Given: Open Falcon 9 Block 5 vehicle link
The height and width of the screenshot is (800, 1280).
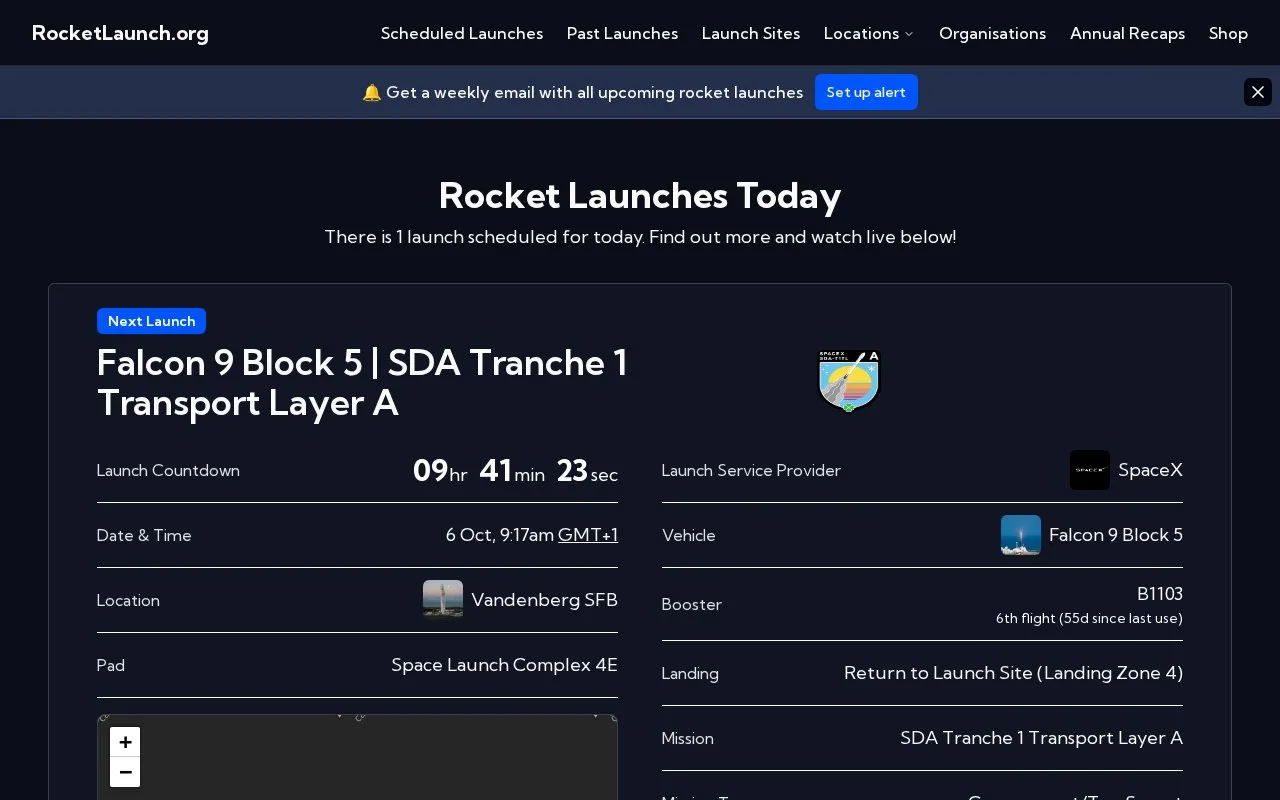Looking at the screenshot, I should click(1116, 535).
